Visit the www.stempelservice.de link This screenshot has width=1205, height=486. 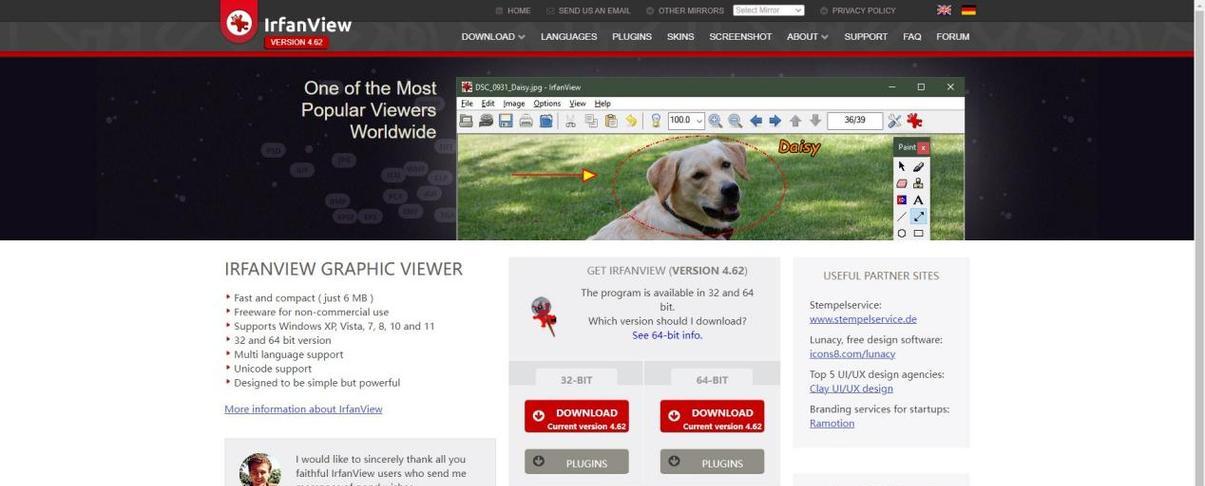pyautogui.click(x=863, y=319)
